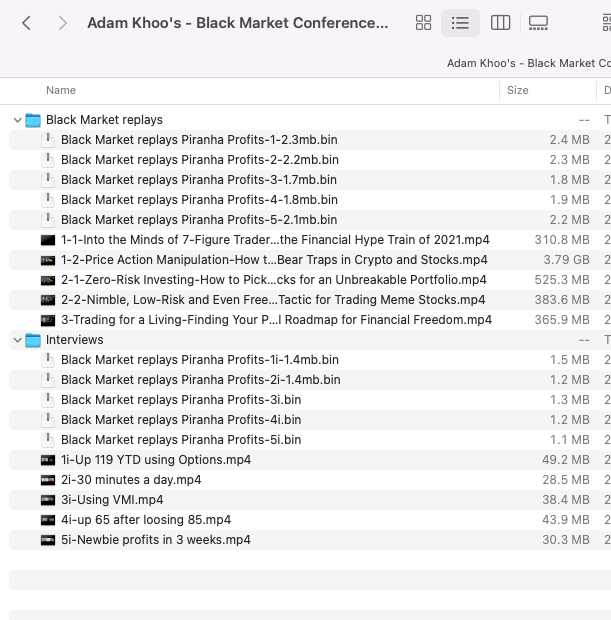Click thumbnail of 4i-up 65 after loosing video
Viewport: 611px width, 620px height.
48,520
